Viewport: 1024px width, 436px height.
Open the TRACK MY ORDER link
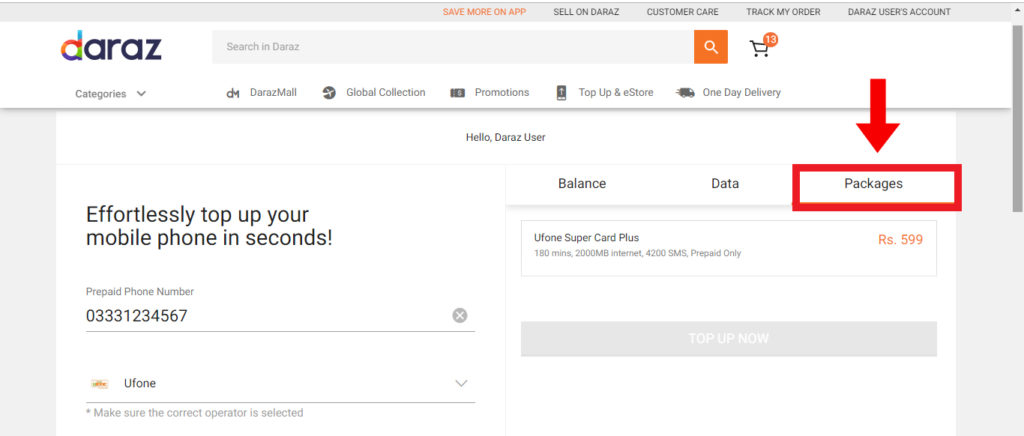783,12
